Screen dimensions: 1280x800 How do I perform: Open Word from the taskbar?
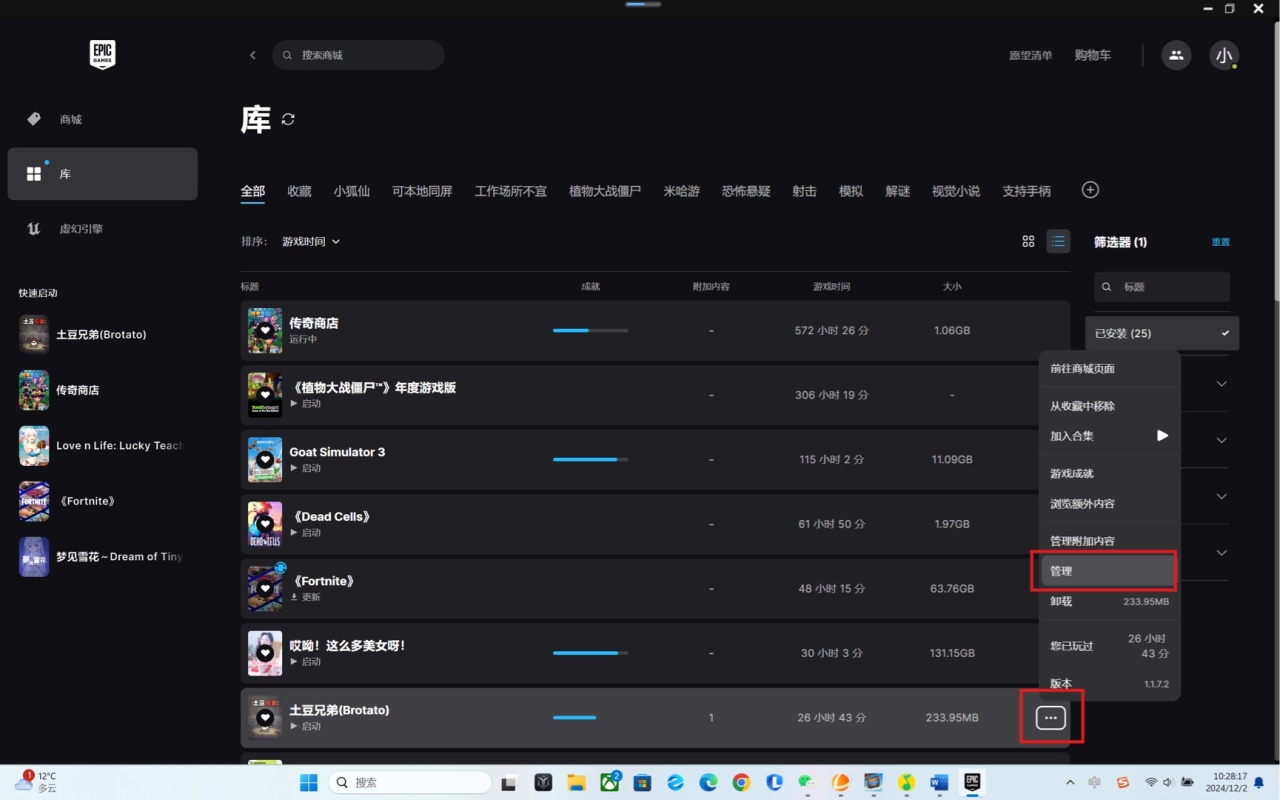tap(939, 782)
